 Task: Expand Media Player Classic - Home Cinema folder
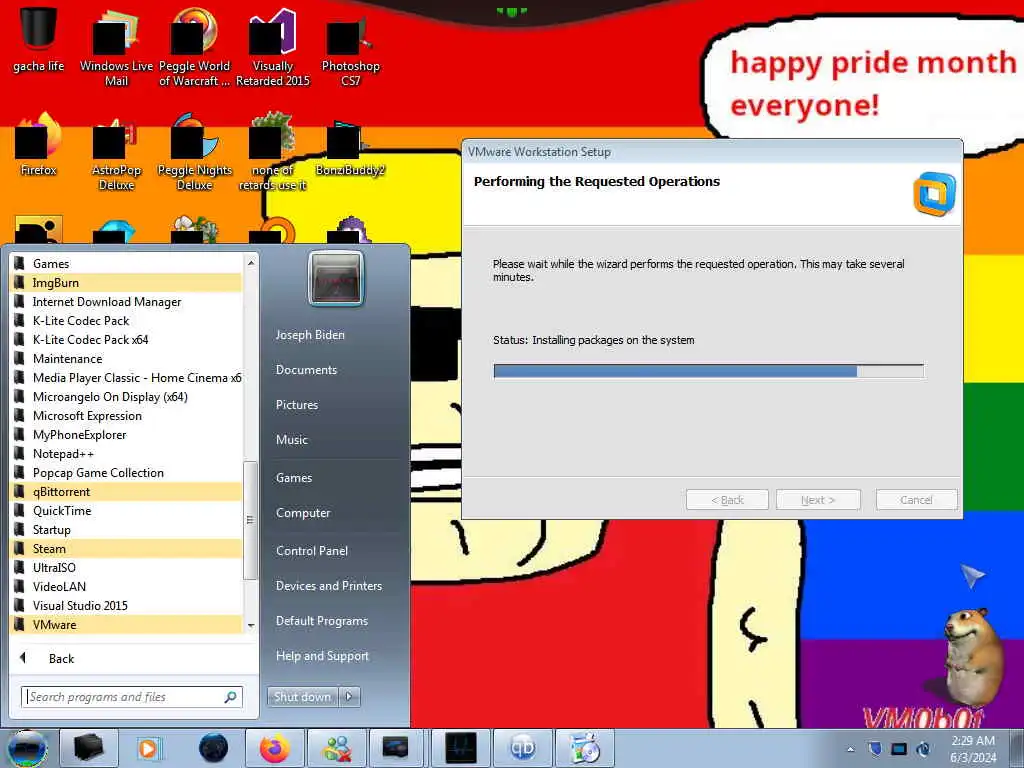click(127, 377)
